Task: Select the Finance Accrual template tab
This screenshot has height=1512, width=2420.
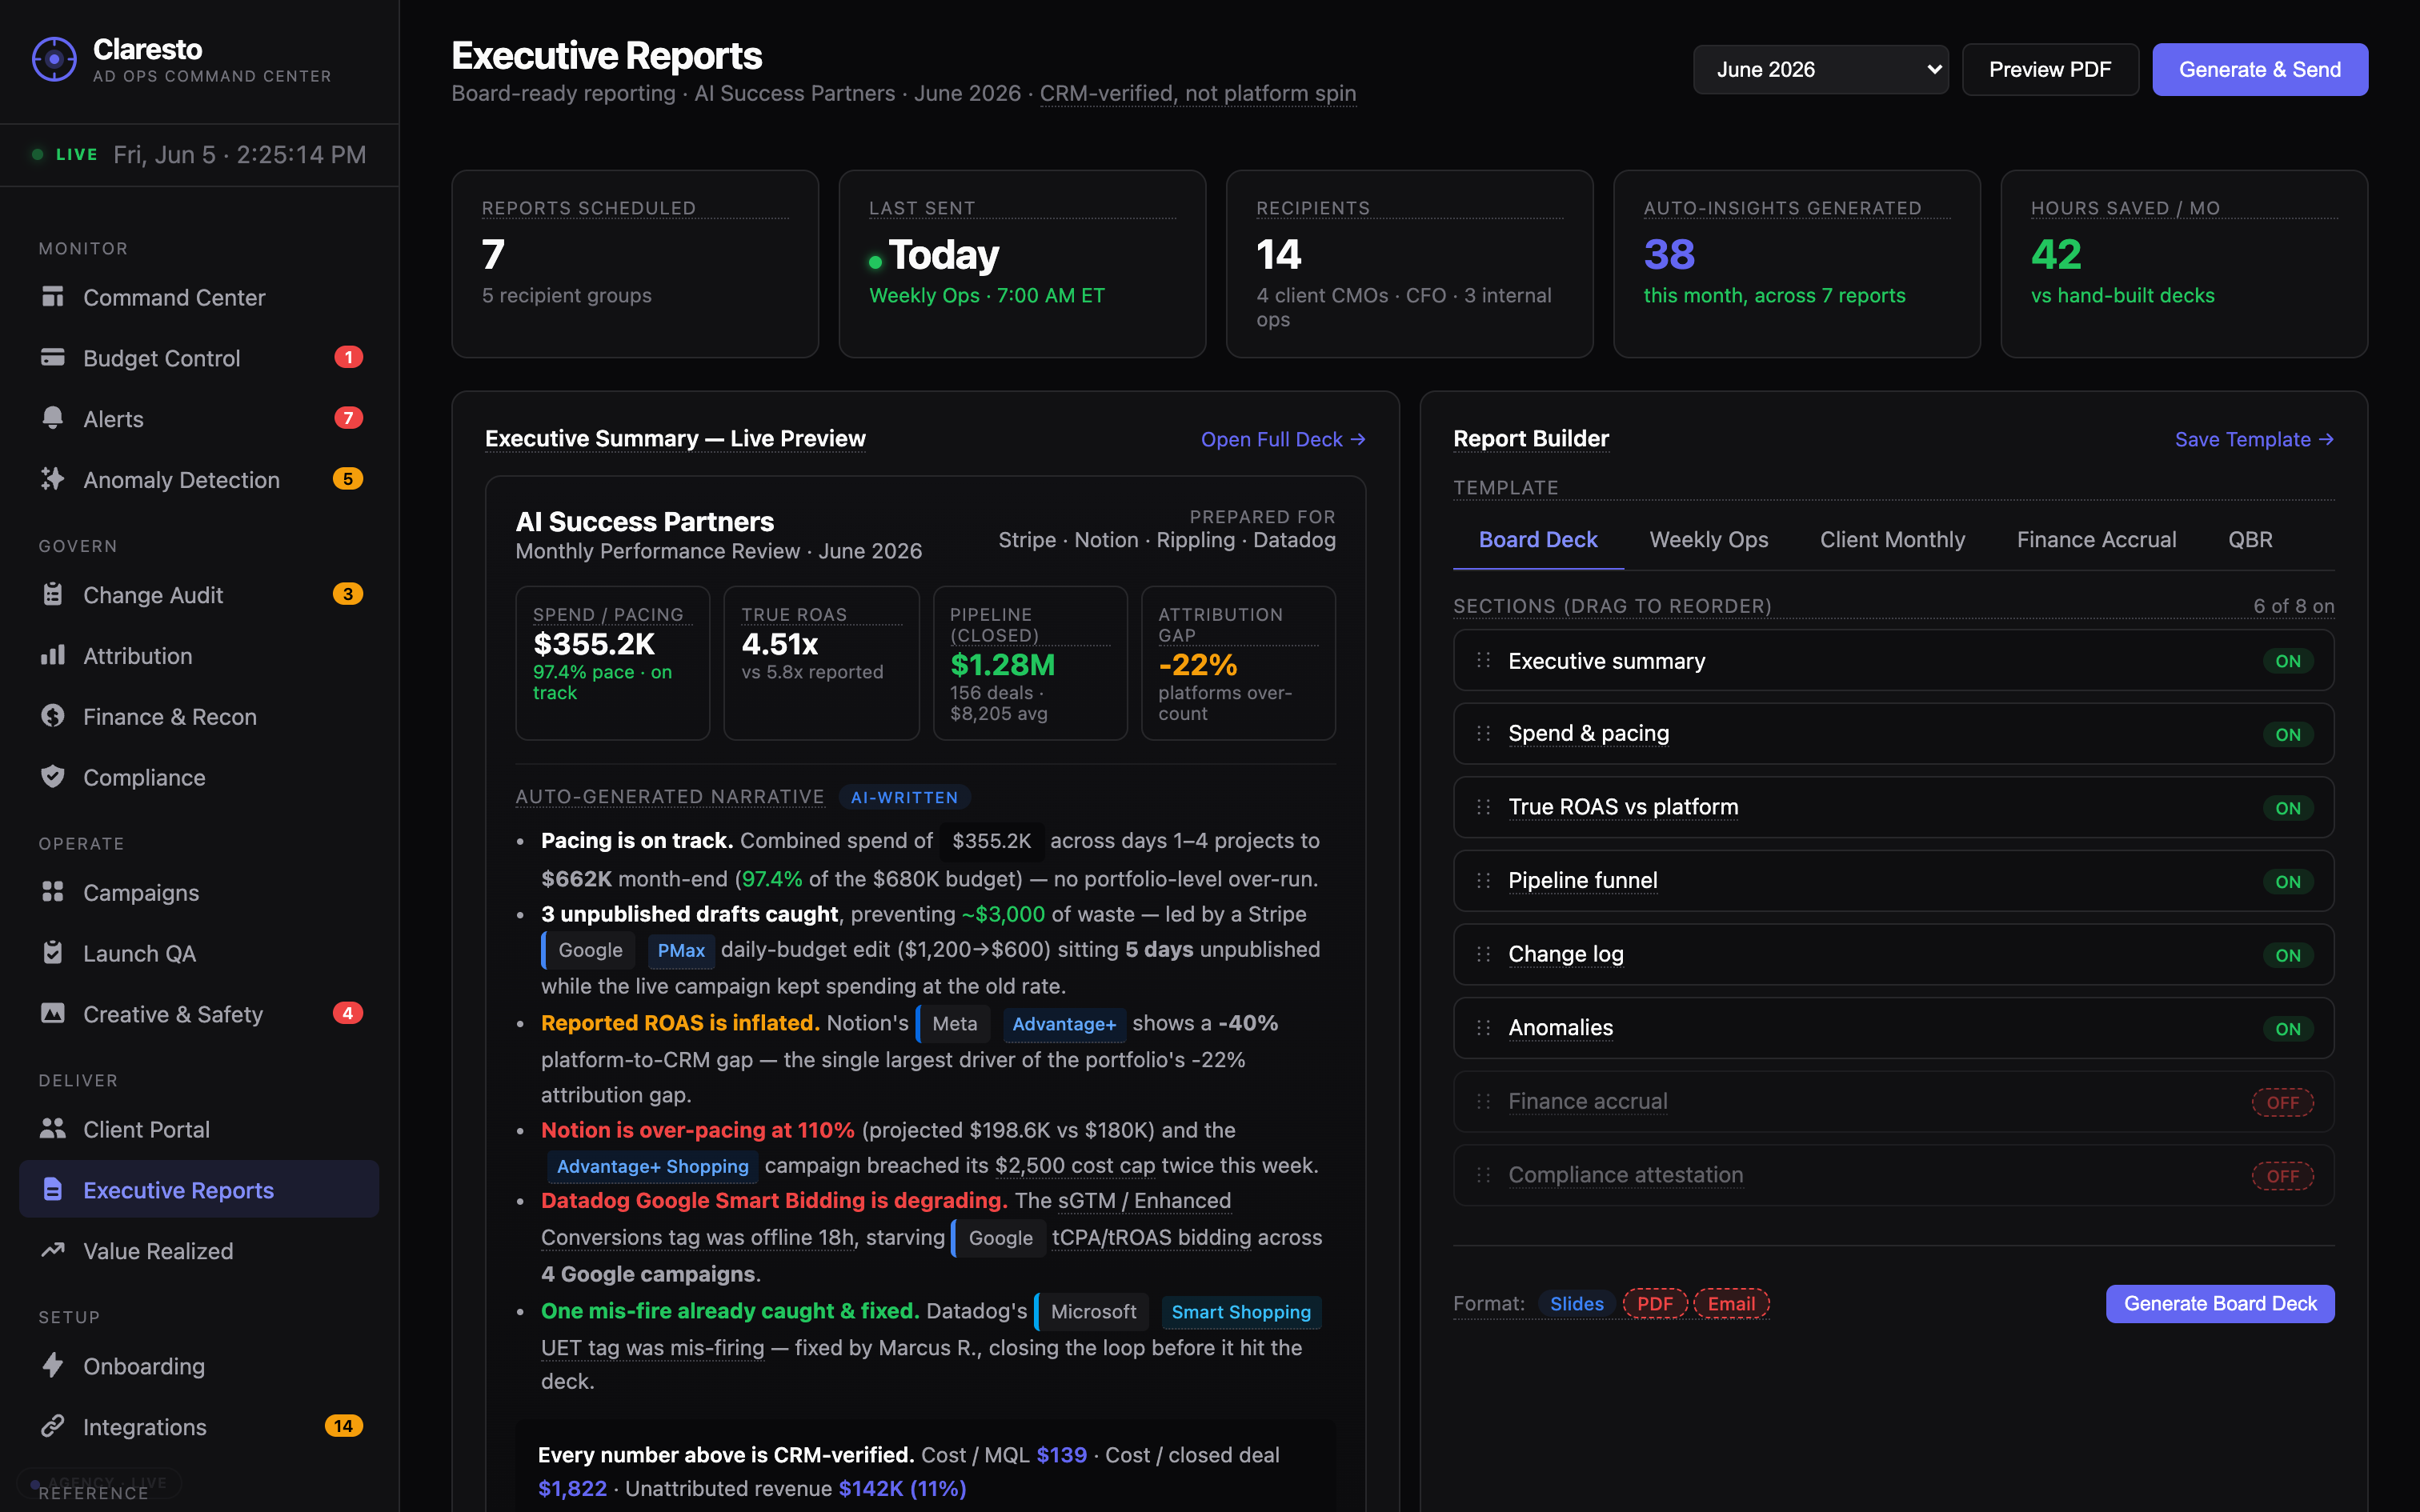Action: [2096, 540]
